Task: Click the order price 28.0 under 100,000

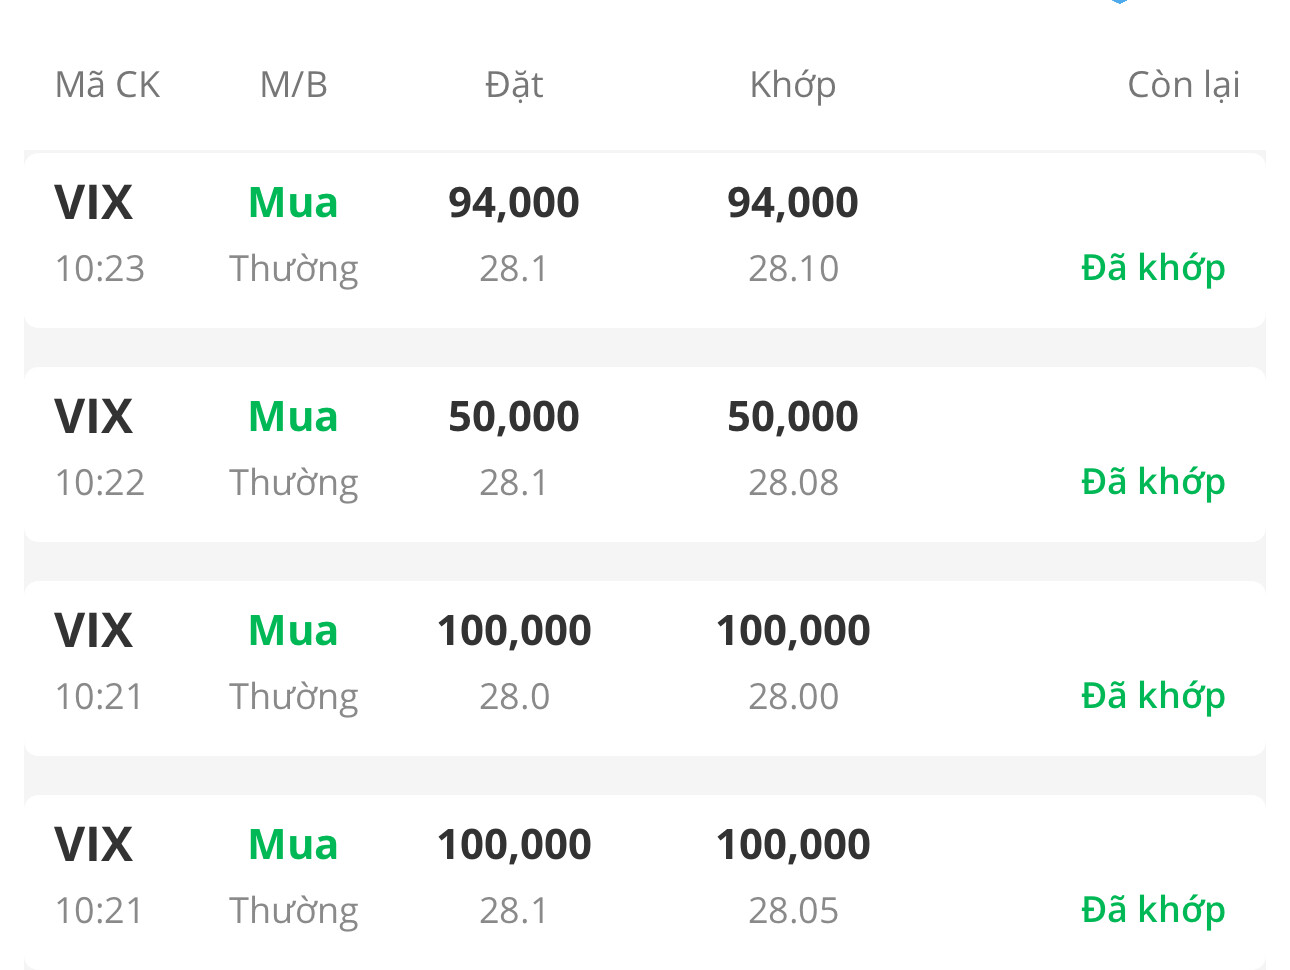Action: pos(514,697)
